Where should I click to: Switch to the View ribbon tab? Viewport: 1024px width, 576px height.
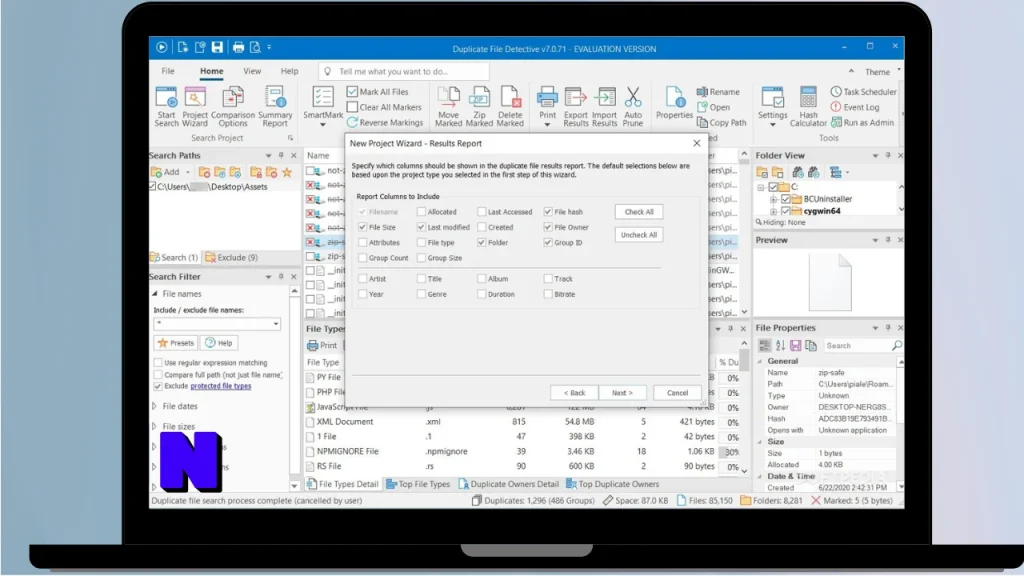(x=252, y=71)
